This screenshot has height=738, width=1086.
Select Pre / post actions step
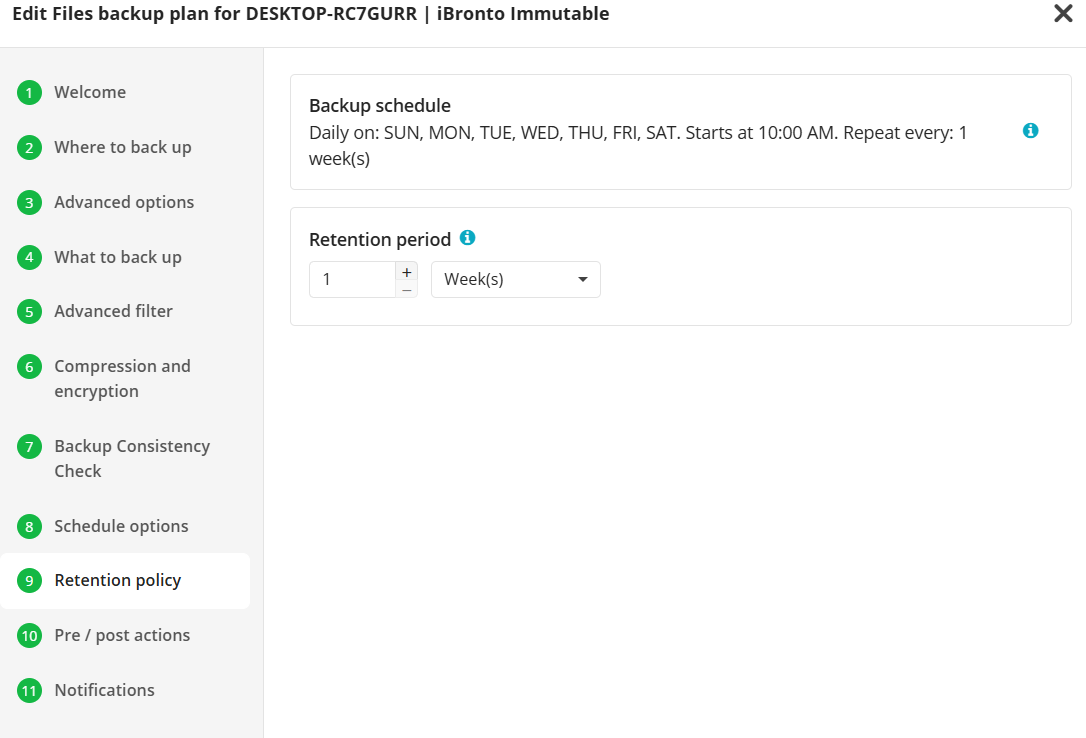[x=122, y=635]
